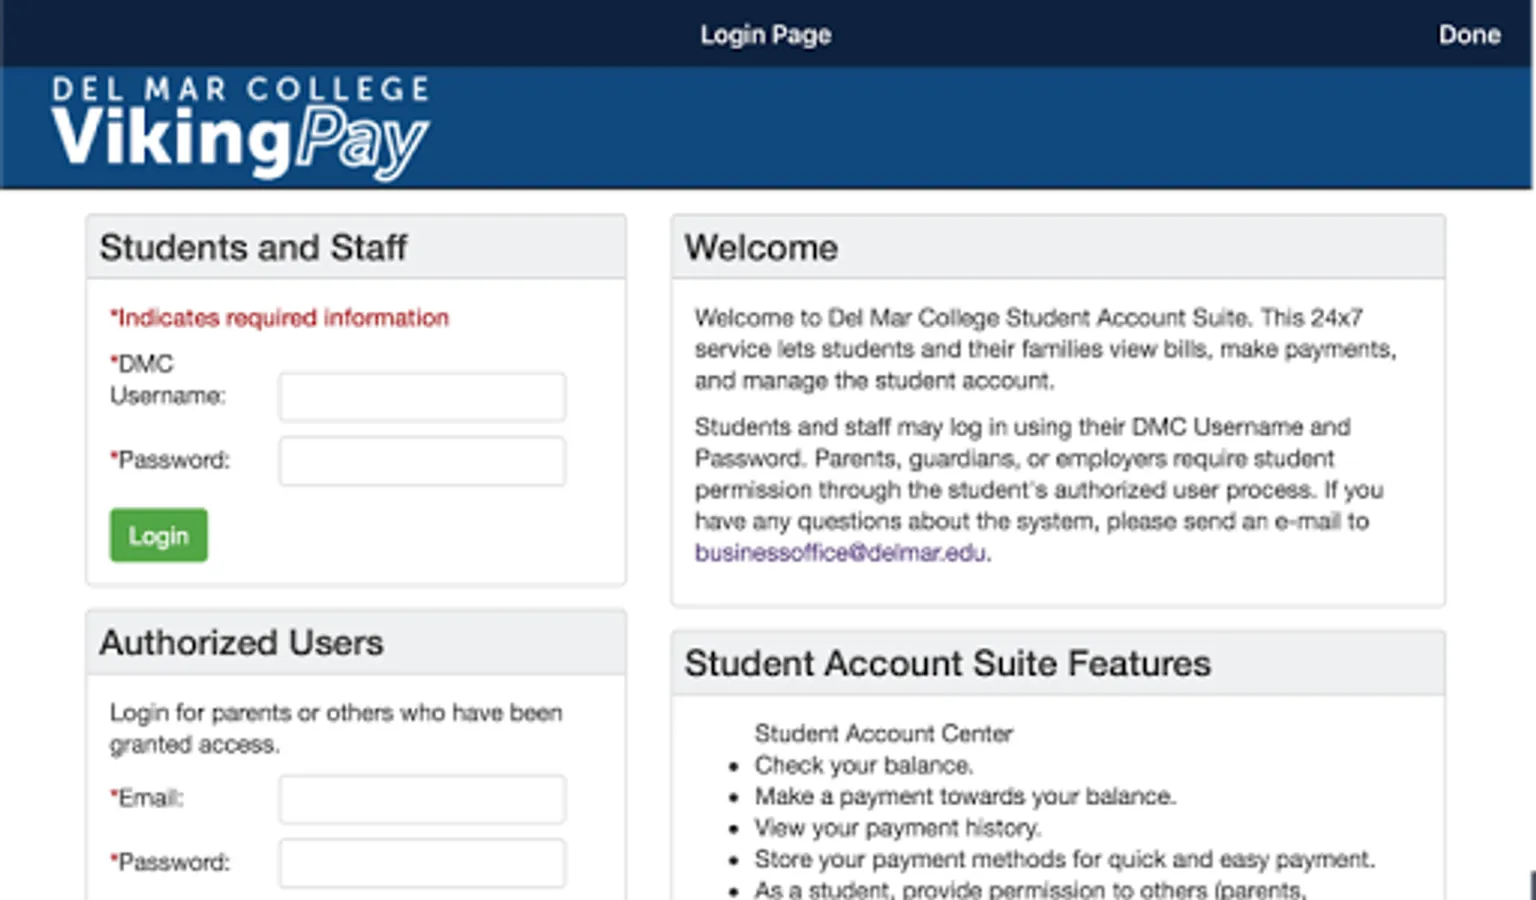
Task: Click "Login for parents or others" description
Action: (336, 728)
